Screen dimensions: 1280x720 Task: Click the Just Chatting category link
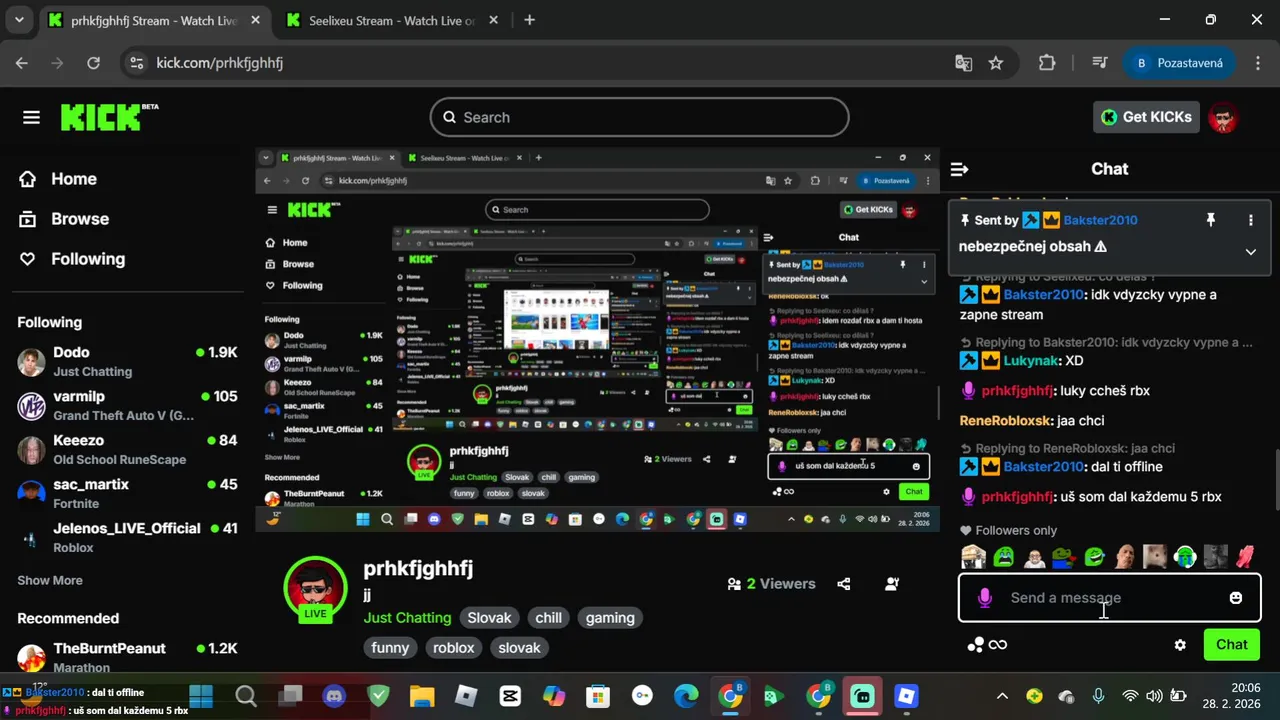tap(407, 618)
